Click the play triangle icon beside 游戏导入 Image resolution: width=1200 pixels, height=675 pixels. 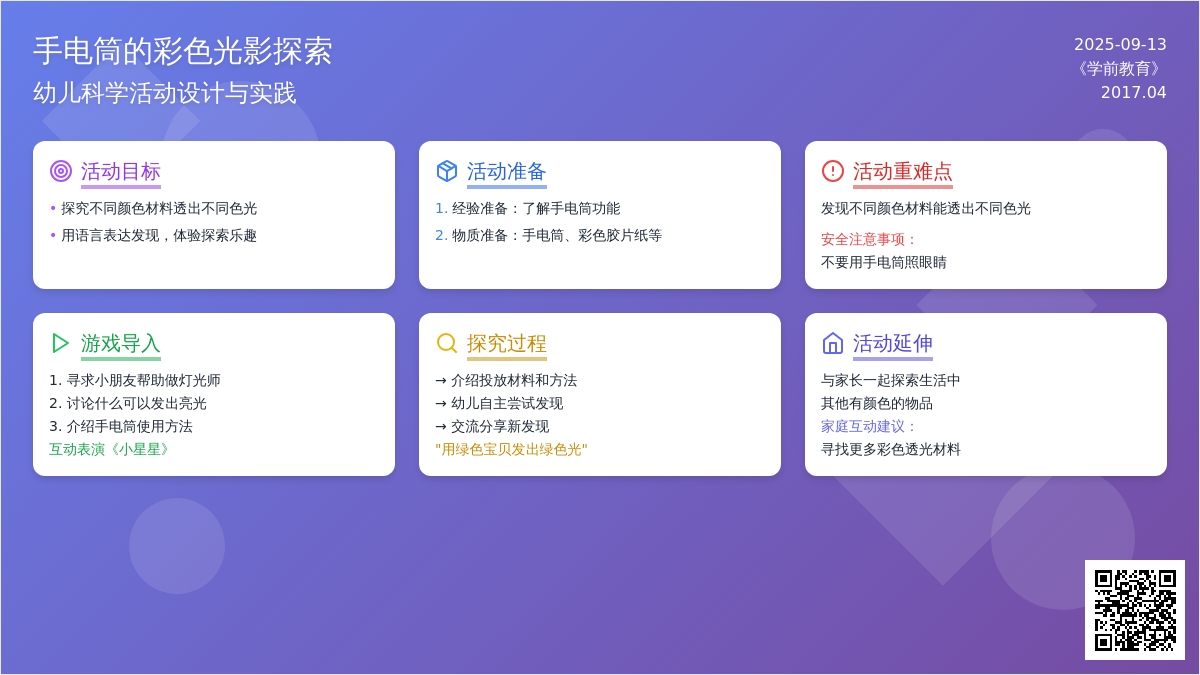coord(61,343)
